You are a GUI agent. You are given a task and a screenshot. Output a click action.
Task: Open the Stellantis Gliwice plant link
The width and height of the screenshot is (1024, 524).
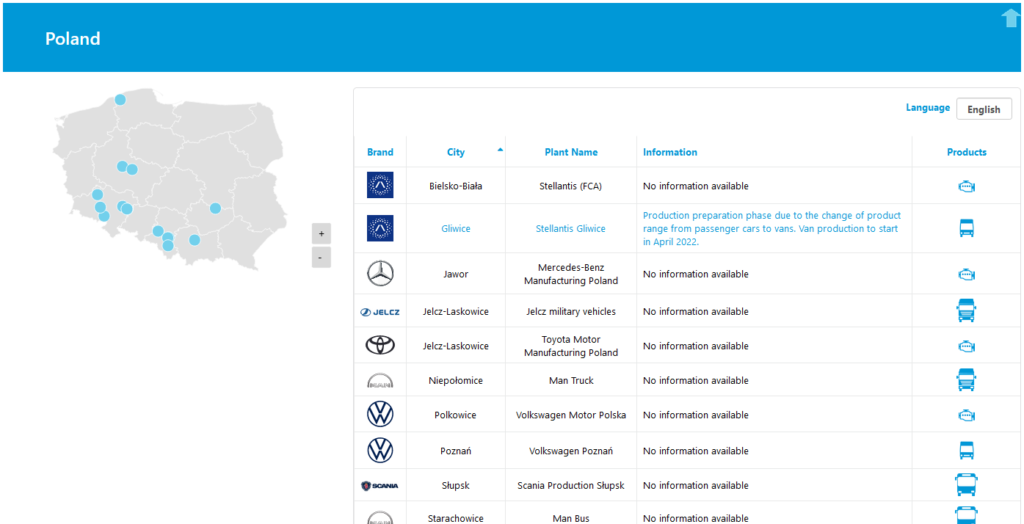[x=571, y=229]
